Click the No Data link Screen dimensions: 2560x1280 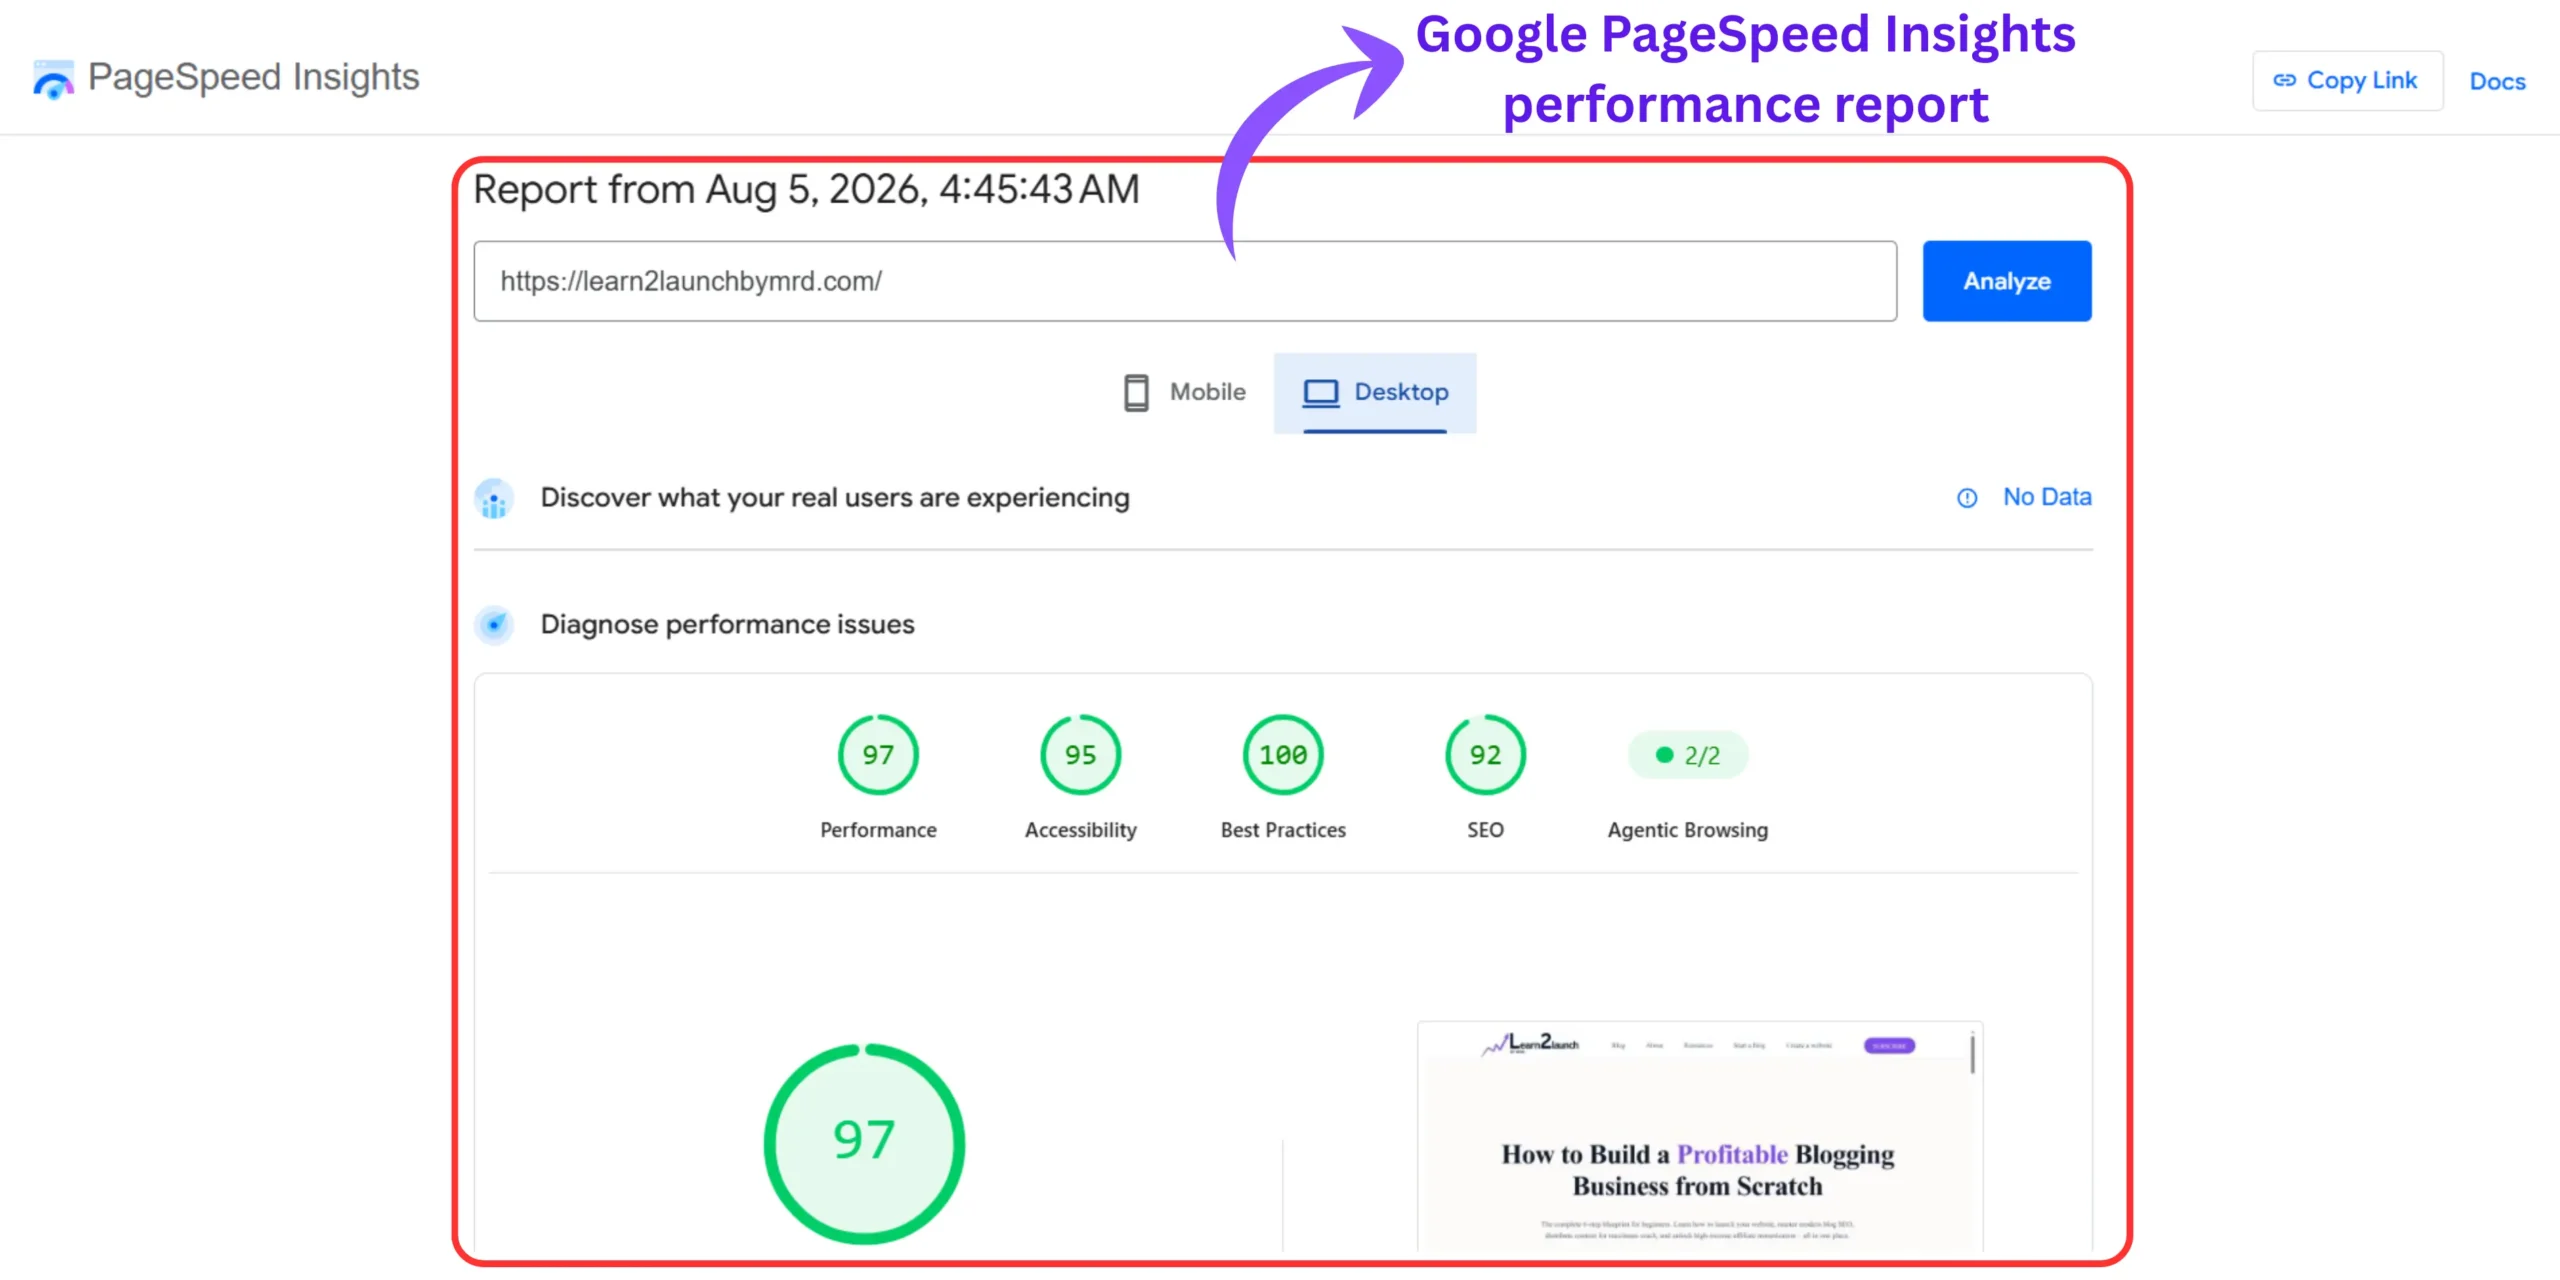click(2047, 497)
